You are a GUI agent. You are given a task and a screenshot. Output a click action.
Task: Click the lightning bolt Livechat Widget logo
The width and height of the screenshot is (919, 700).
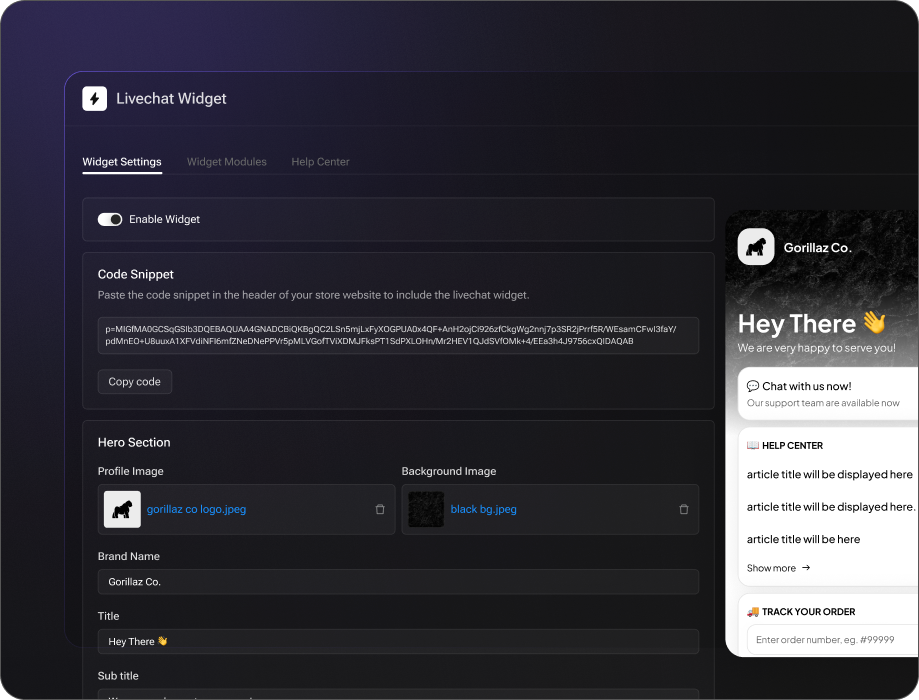point(95,98)
